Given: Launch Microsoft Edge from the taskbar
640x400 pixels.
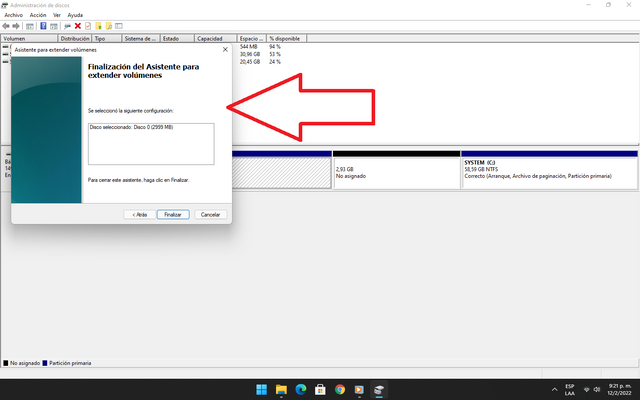Looking at the screenshot, I should (x=301, y=390).
